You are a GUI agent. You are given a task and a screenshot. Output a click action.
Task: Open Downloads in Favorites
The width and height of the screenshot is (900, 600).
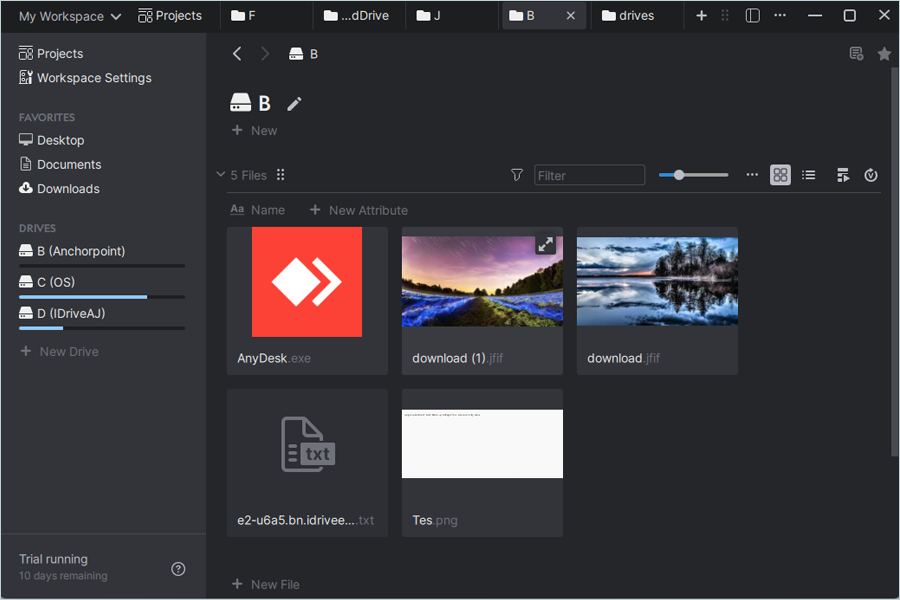point(59,188)
